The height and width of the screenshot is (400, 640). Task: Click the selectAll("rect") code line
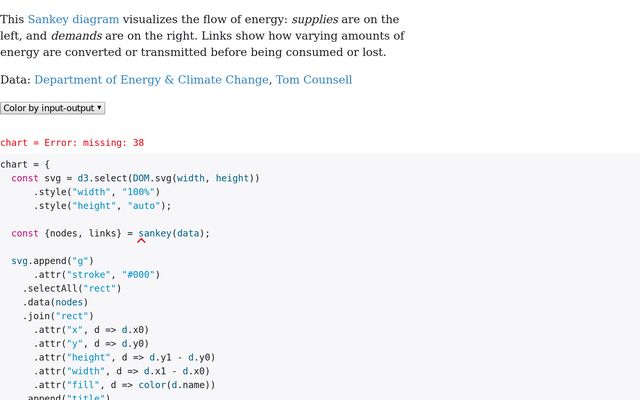[72, 288]
